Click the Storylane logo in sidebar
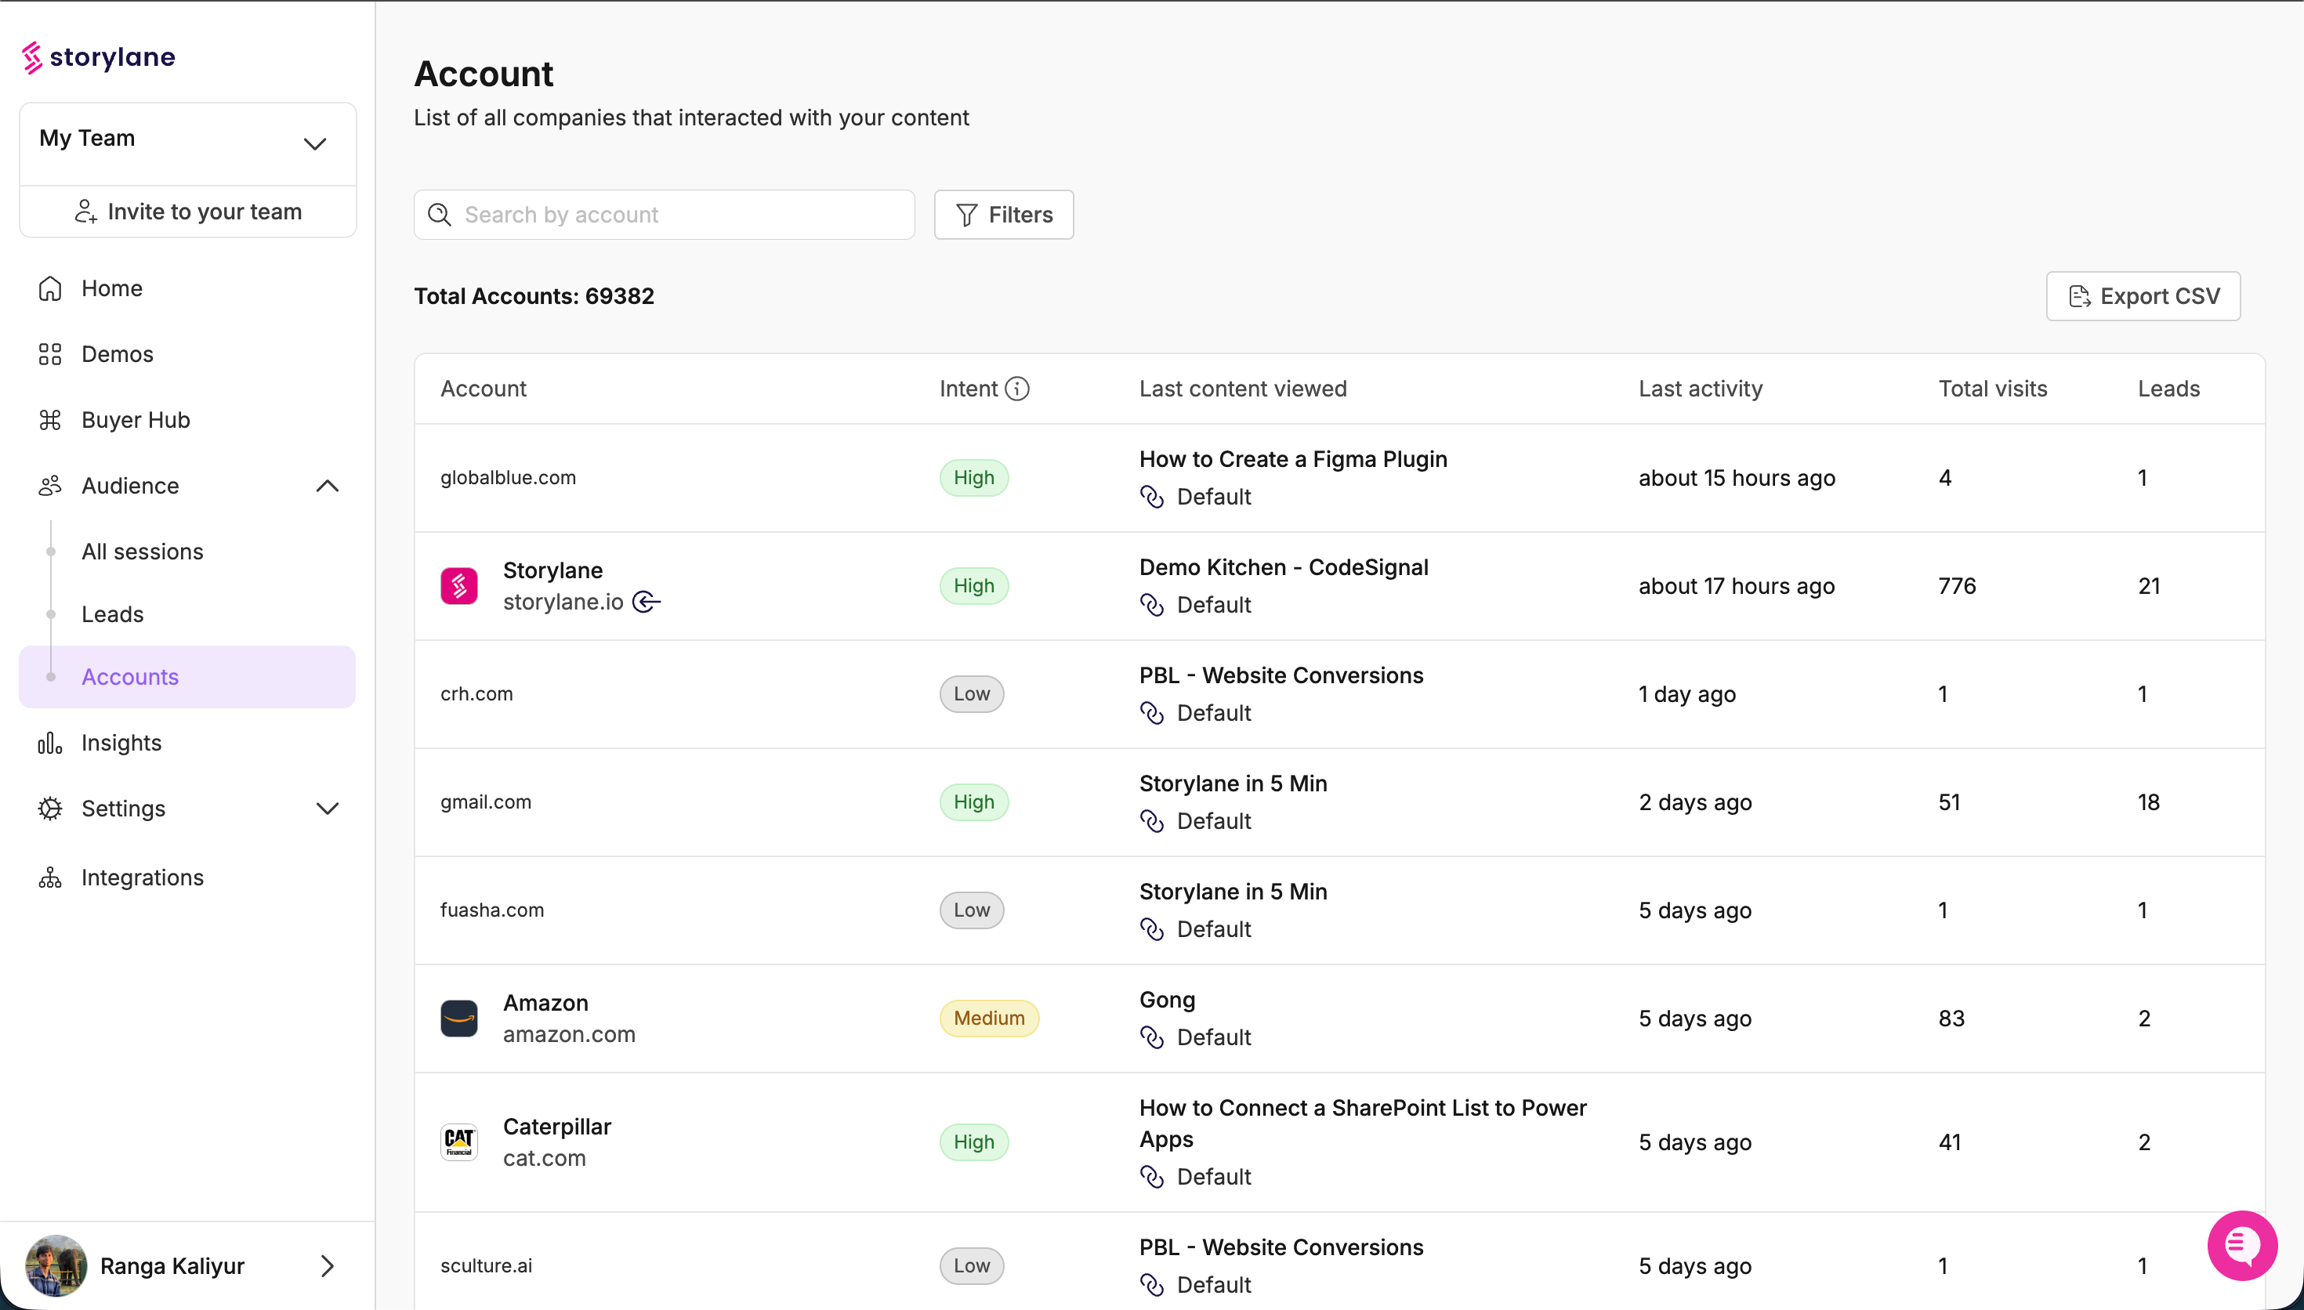2304x1310 pixels. point(98,58)
